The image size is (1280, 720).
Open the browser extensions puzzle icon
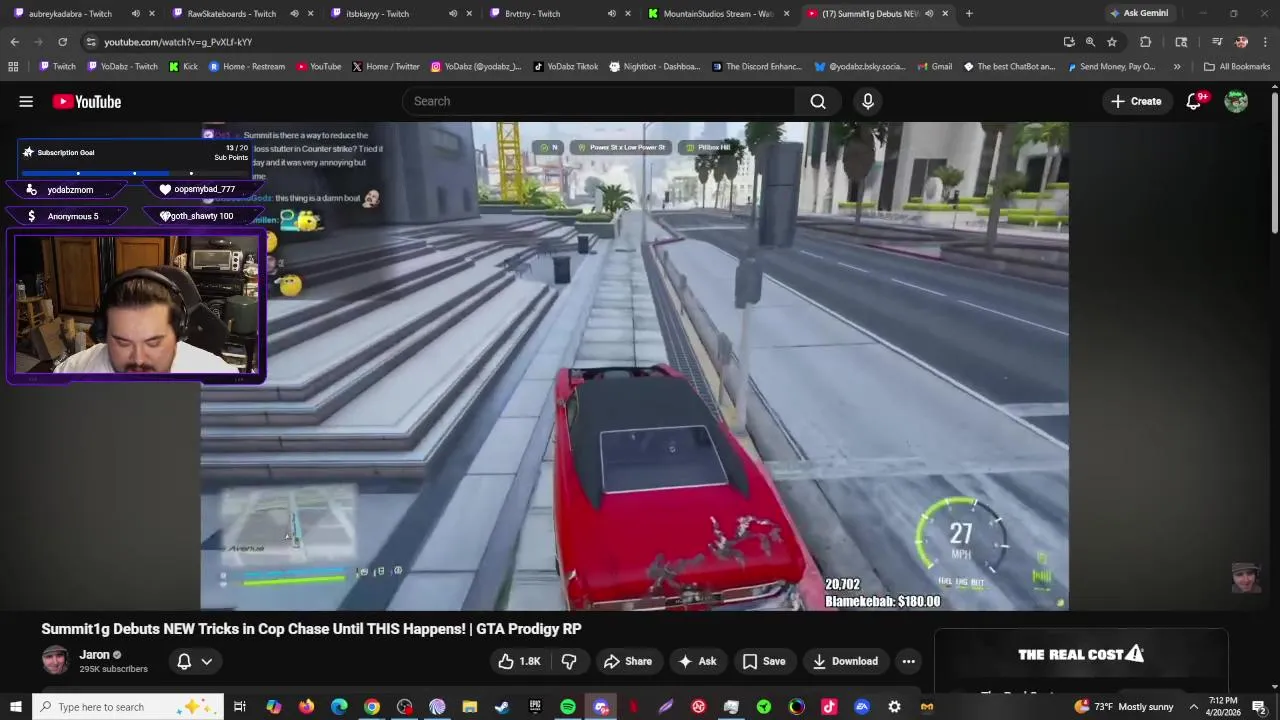(x=1146, y=42)
